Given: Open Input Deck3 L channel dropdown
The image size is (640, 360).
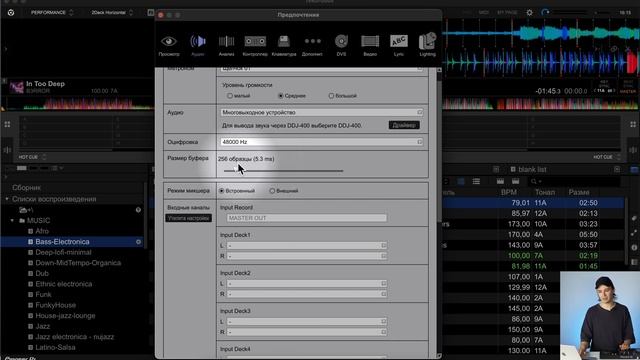Looking at the screenshot, I should click(307, 322).
